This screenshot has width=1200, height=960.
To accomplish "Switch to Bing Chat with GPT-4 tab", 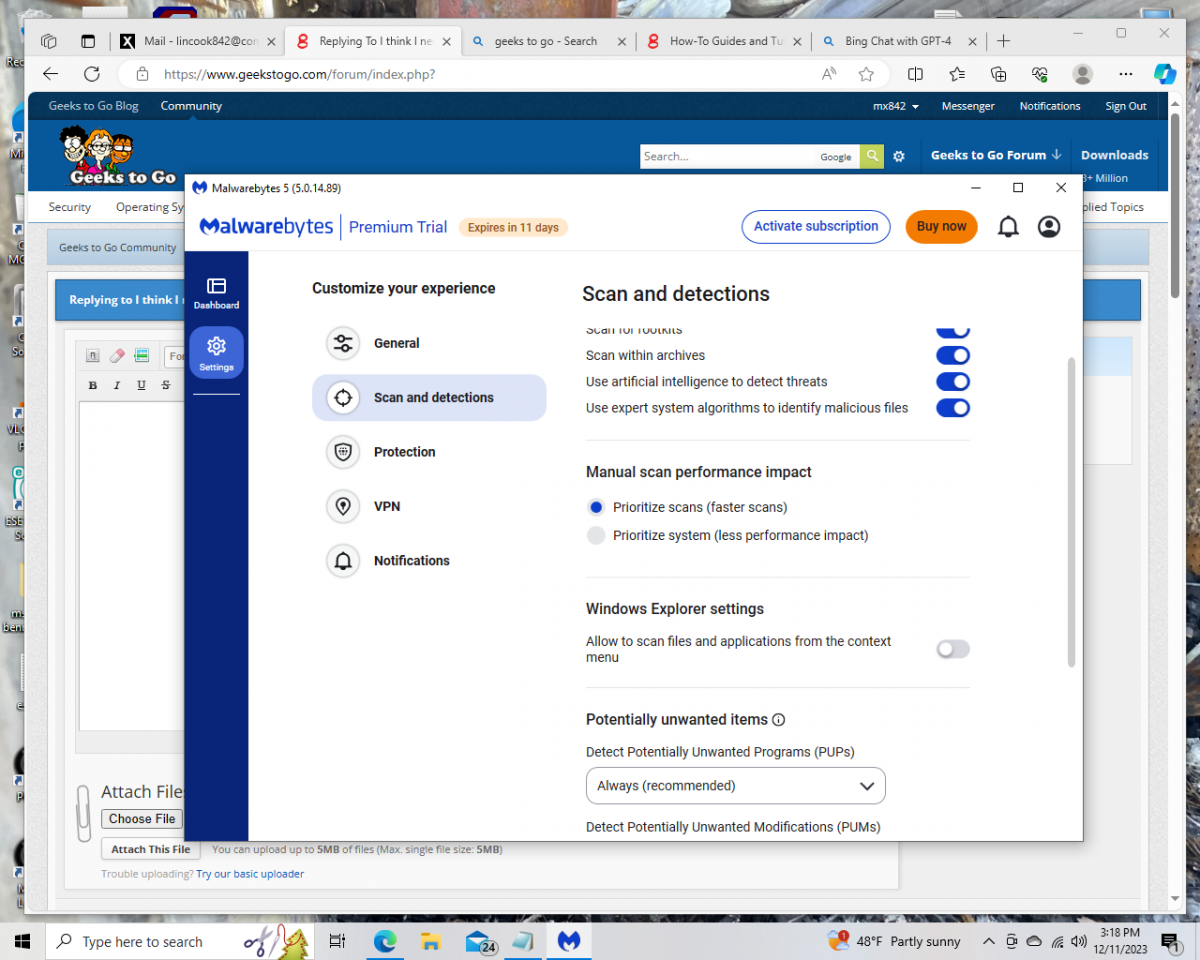I will [898, 41].
